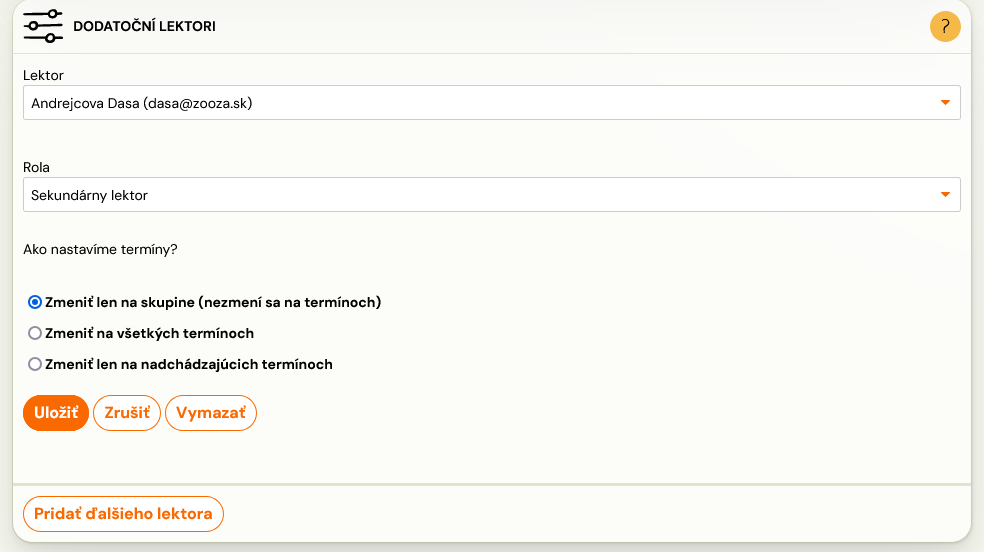This screenshot has width=984, height=552.
Task: Open the Lektor dropdown showing Andrejcova Dasa
Action: [x=491, y=103]
